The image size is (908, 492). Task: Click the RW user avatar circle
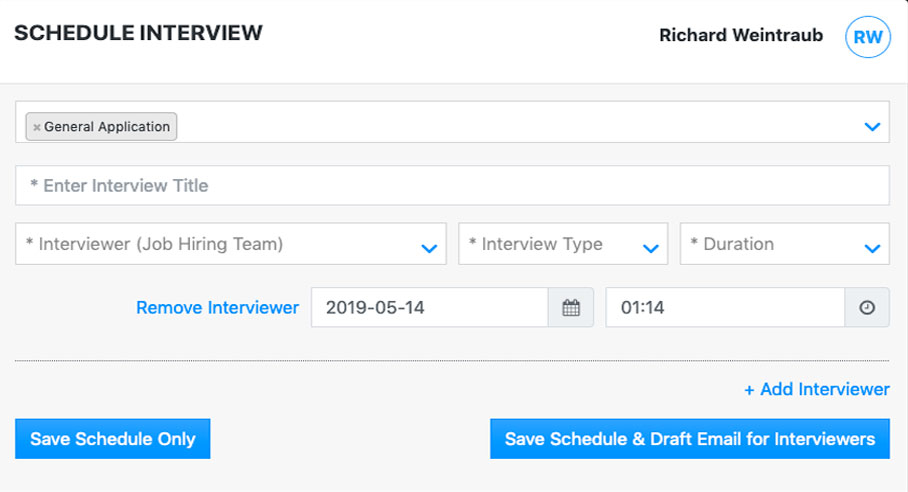coord(867,37)
